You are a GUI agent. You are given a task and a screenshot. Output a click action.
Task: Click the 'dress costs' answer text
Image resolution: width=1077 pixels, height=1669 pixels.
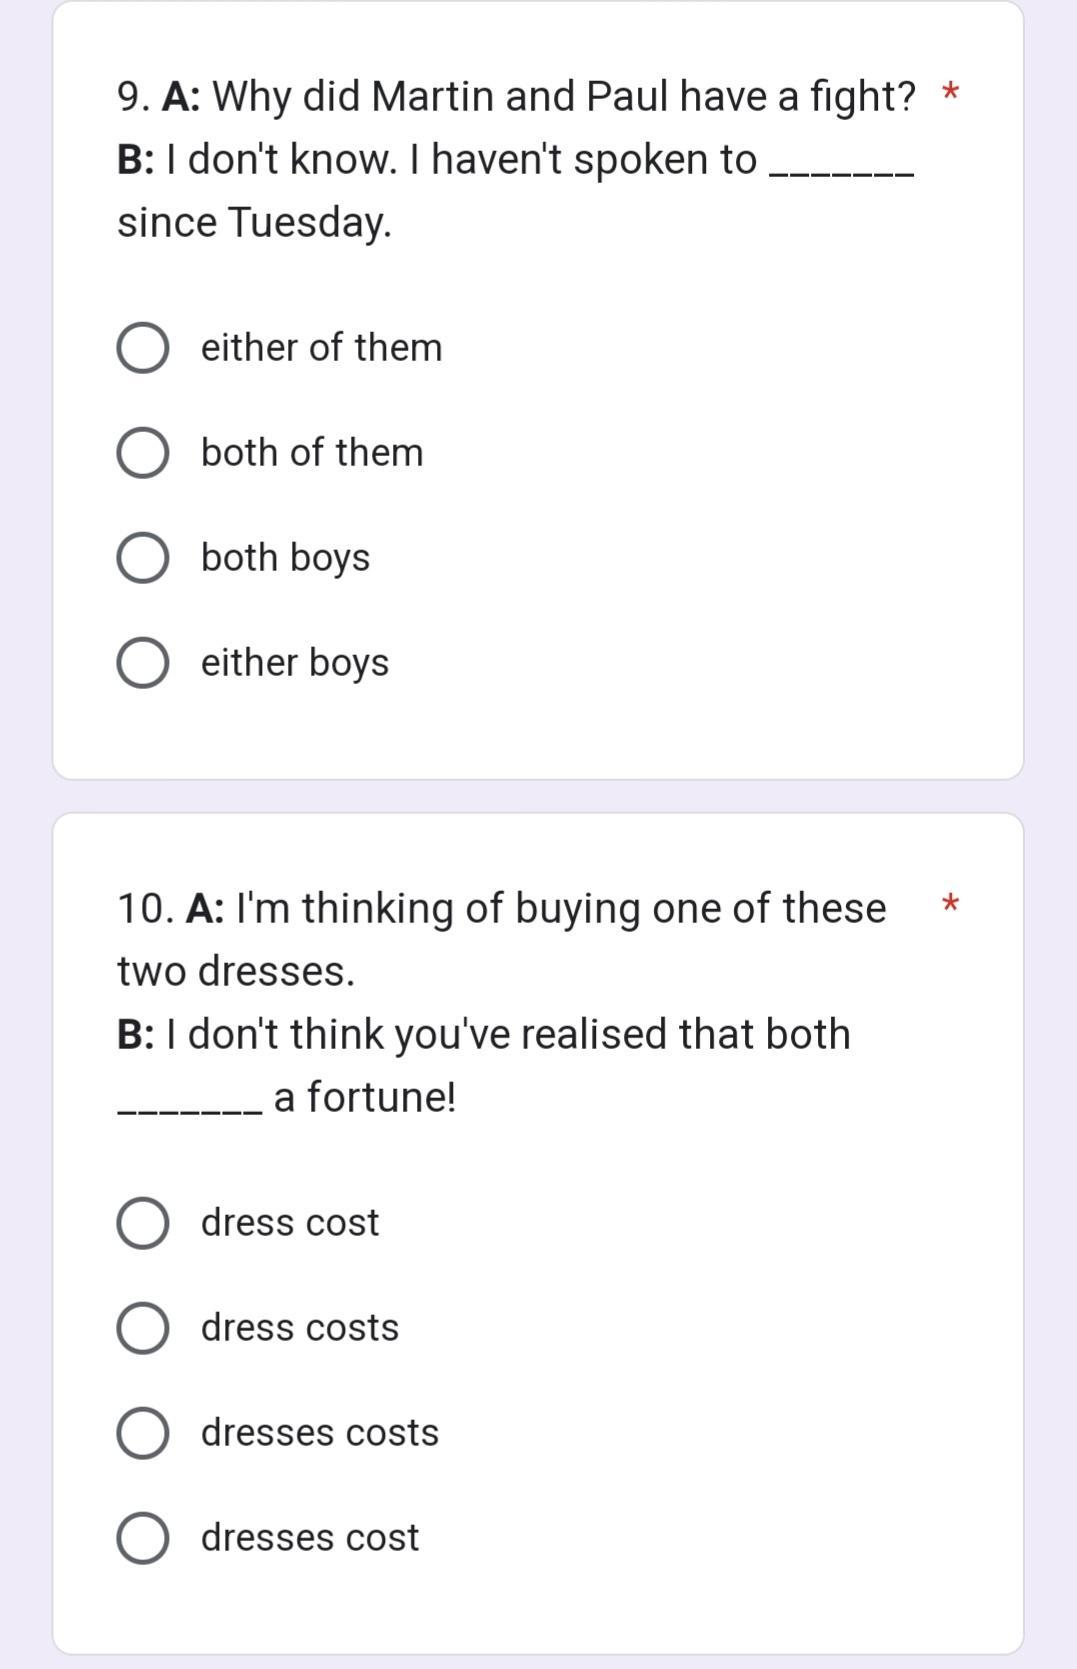[x=300, y=1328]
